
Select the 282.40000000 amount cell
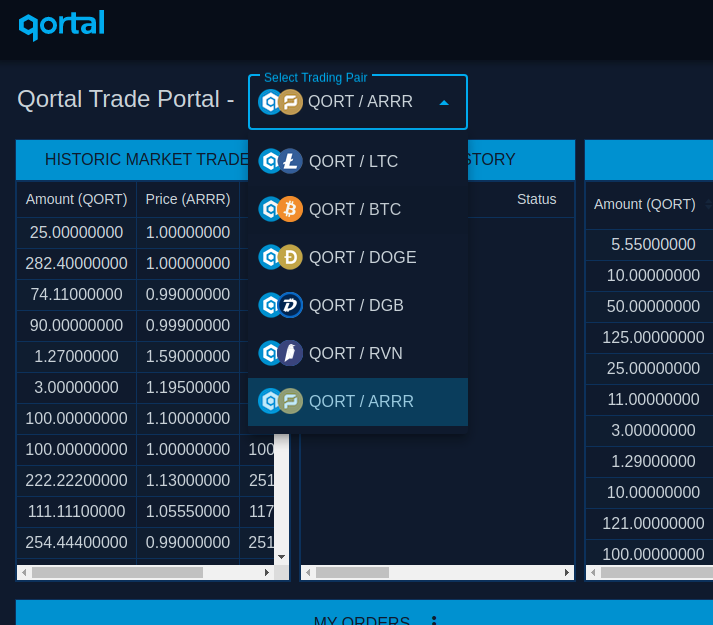(76, 263)
